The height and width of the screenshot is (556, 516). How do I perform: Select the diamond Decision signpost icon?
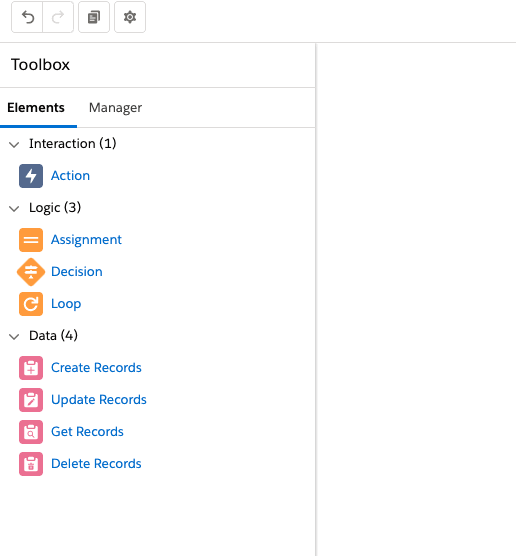pos(31,272)
